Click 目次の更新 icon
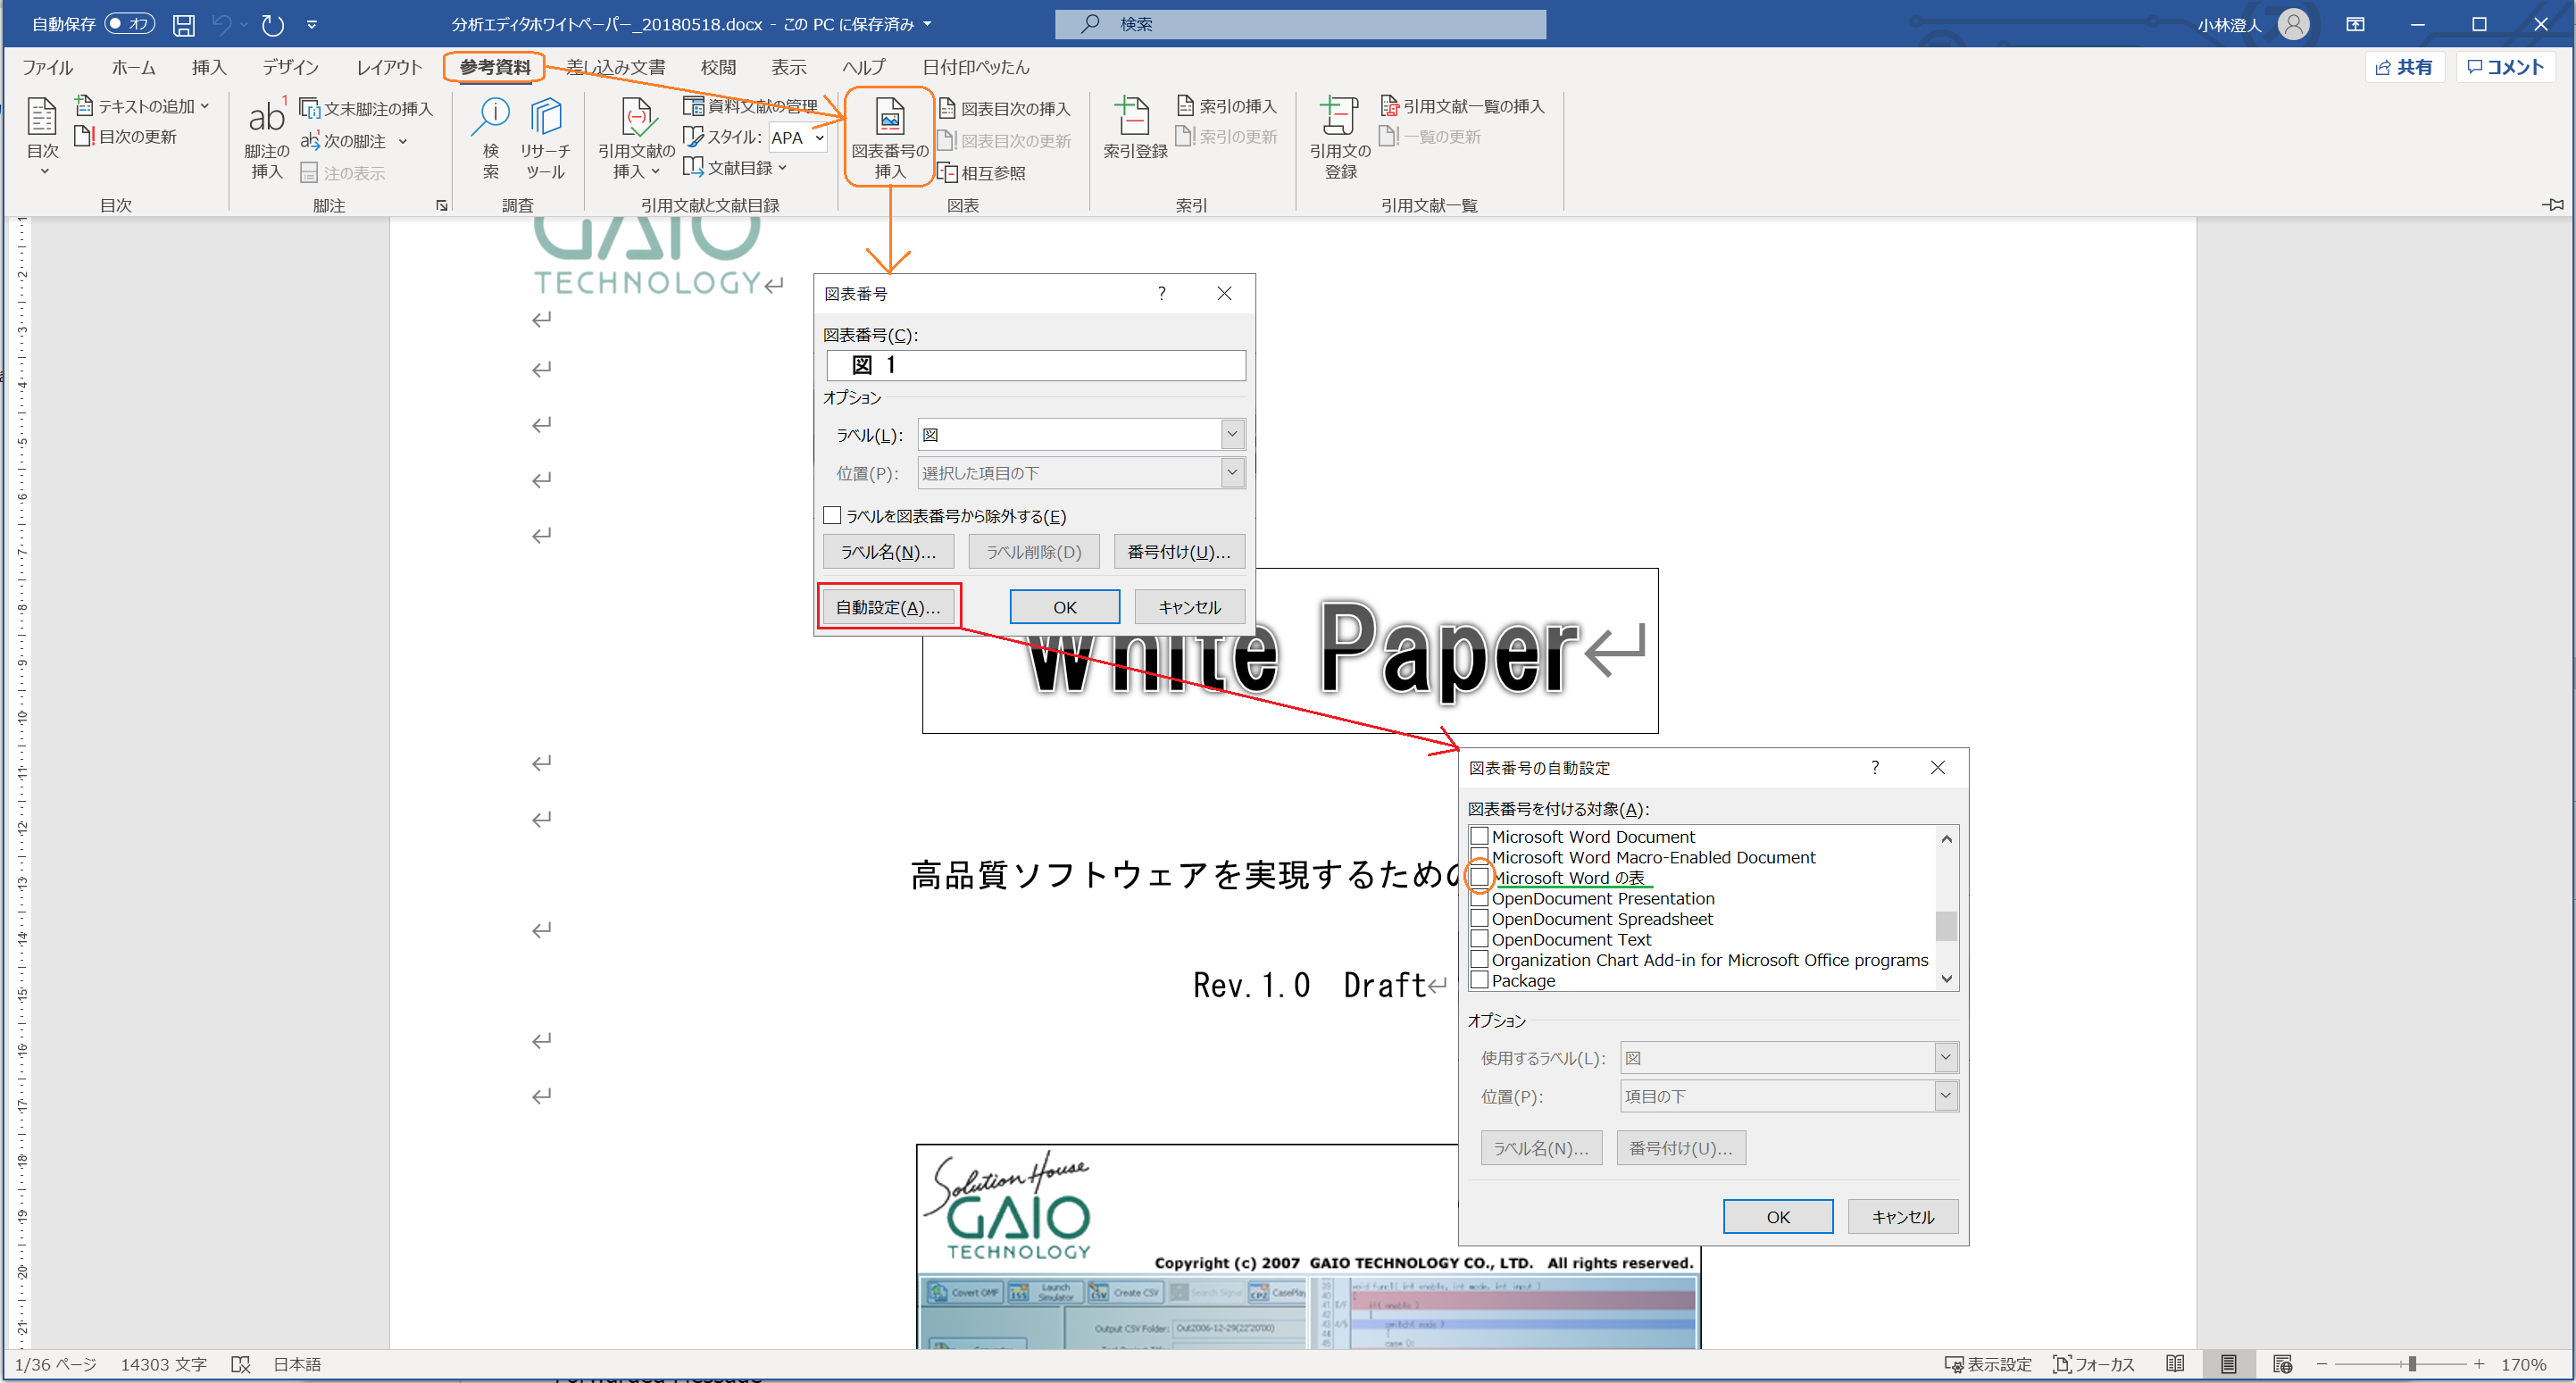Screen dimensions: 2576x1383 [85, 136]
